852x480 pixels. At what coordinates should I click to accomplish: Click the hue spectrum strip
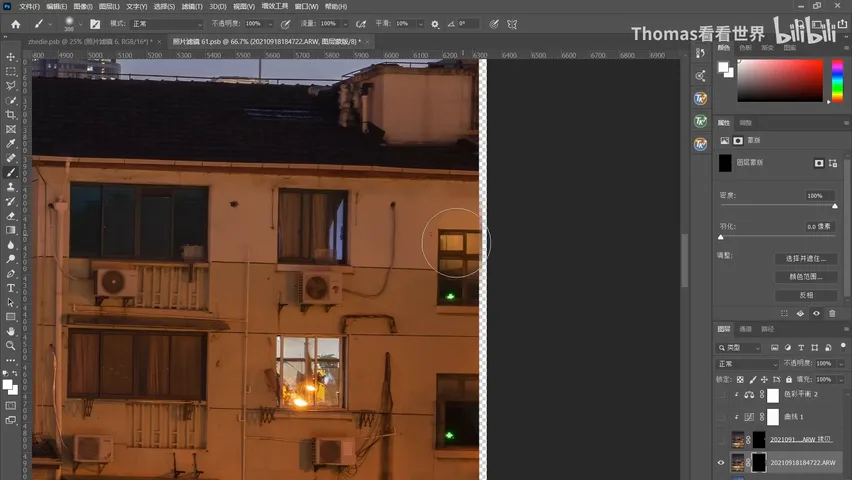tap(837, 80)
